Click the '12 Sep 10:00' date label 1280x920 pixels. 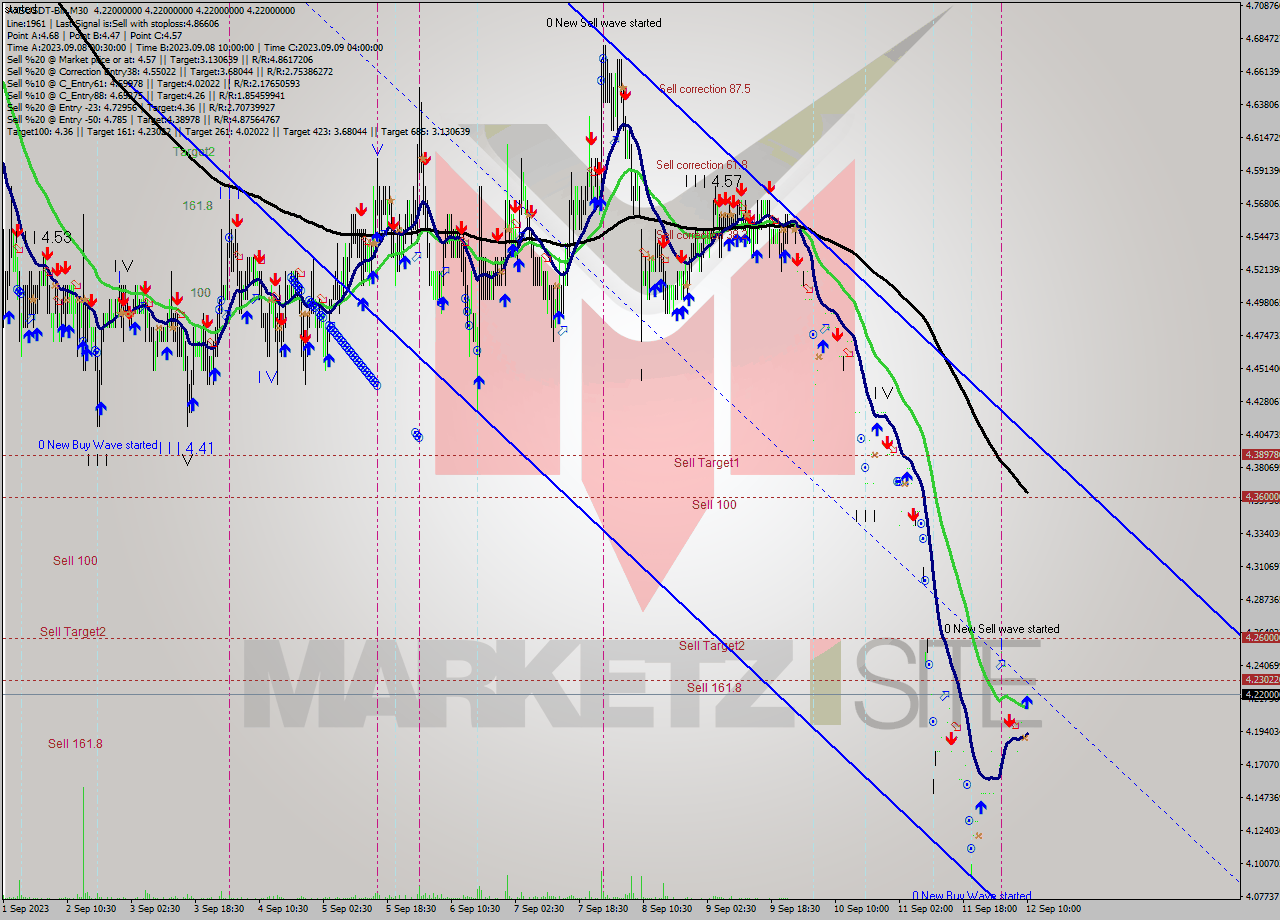click(x=1053, y=909)
